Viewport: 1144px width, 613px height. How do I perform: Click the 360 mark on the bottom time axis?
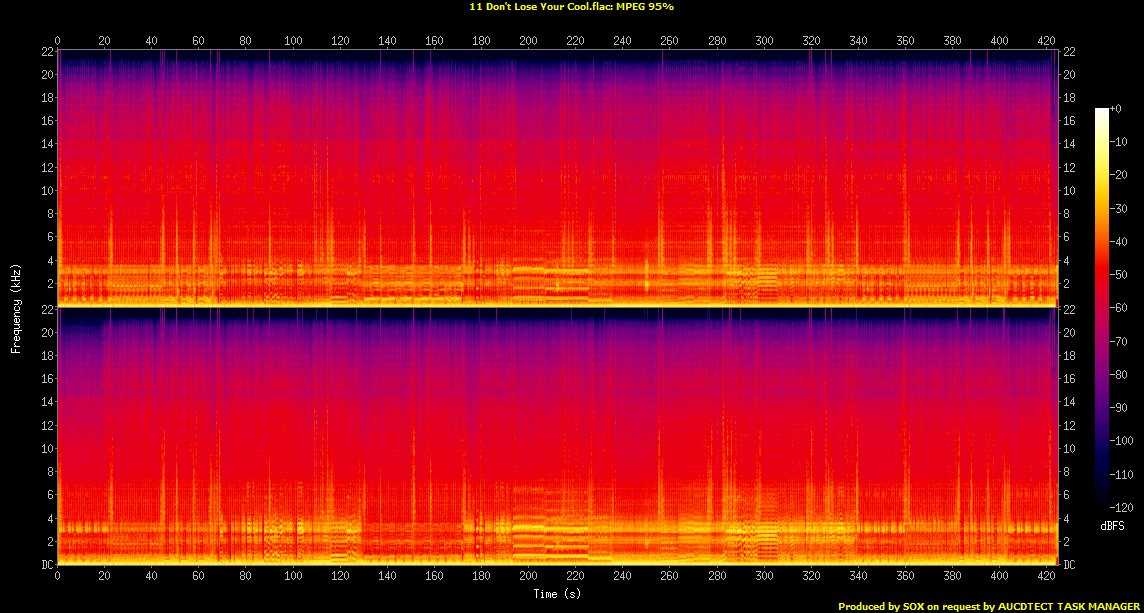905,577
